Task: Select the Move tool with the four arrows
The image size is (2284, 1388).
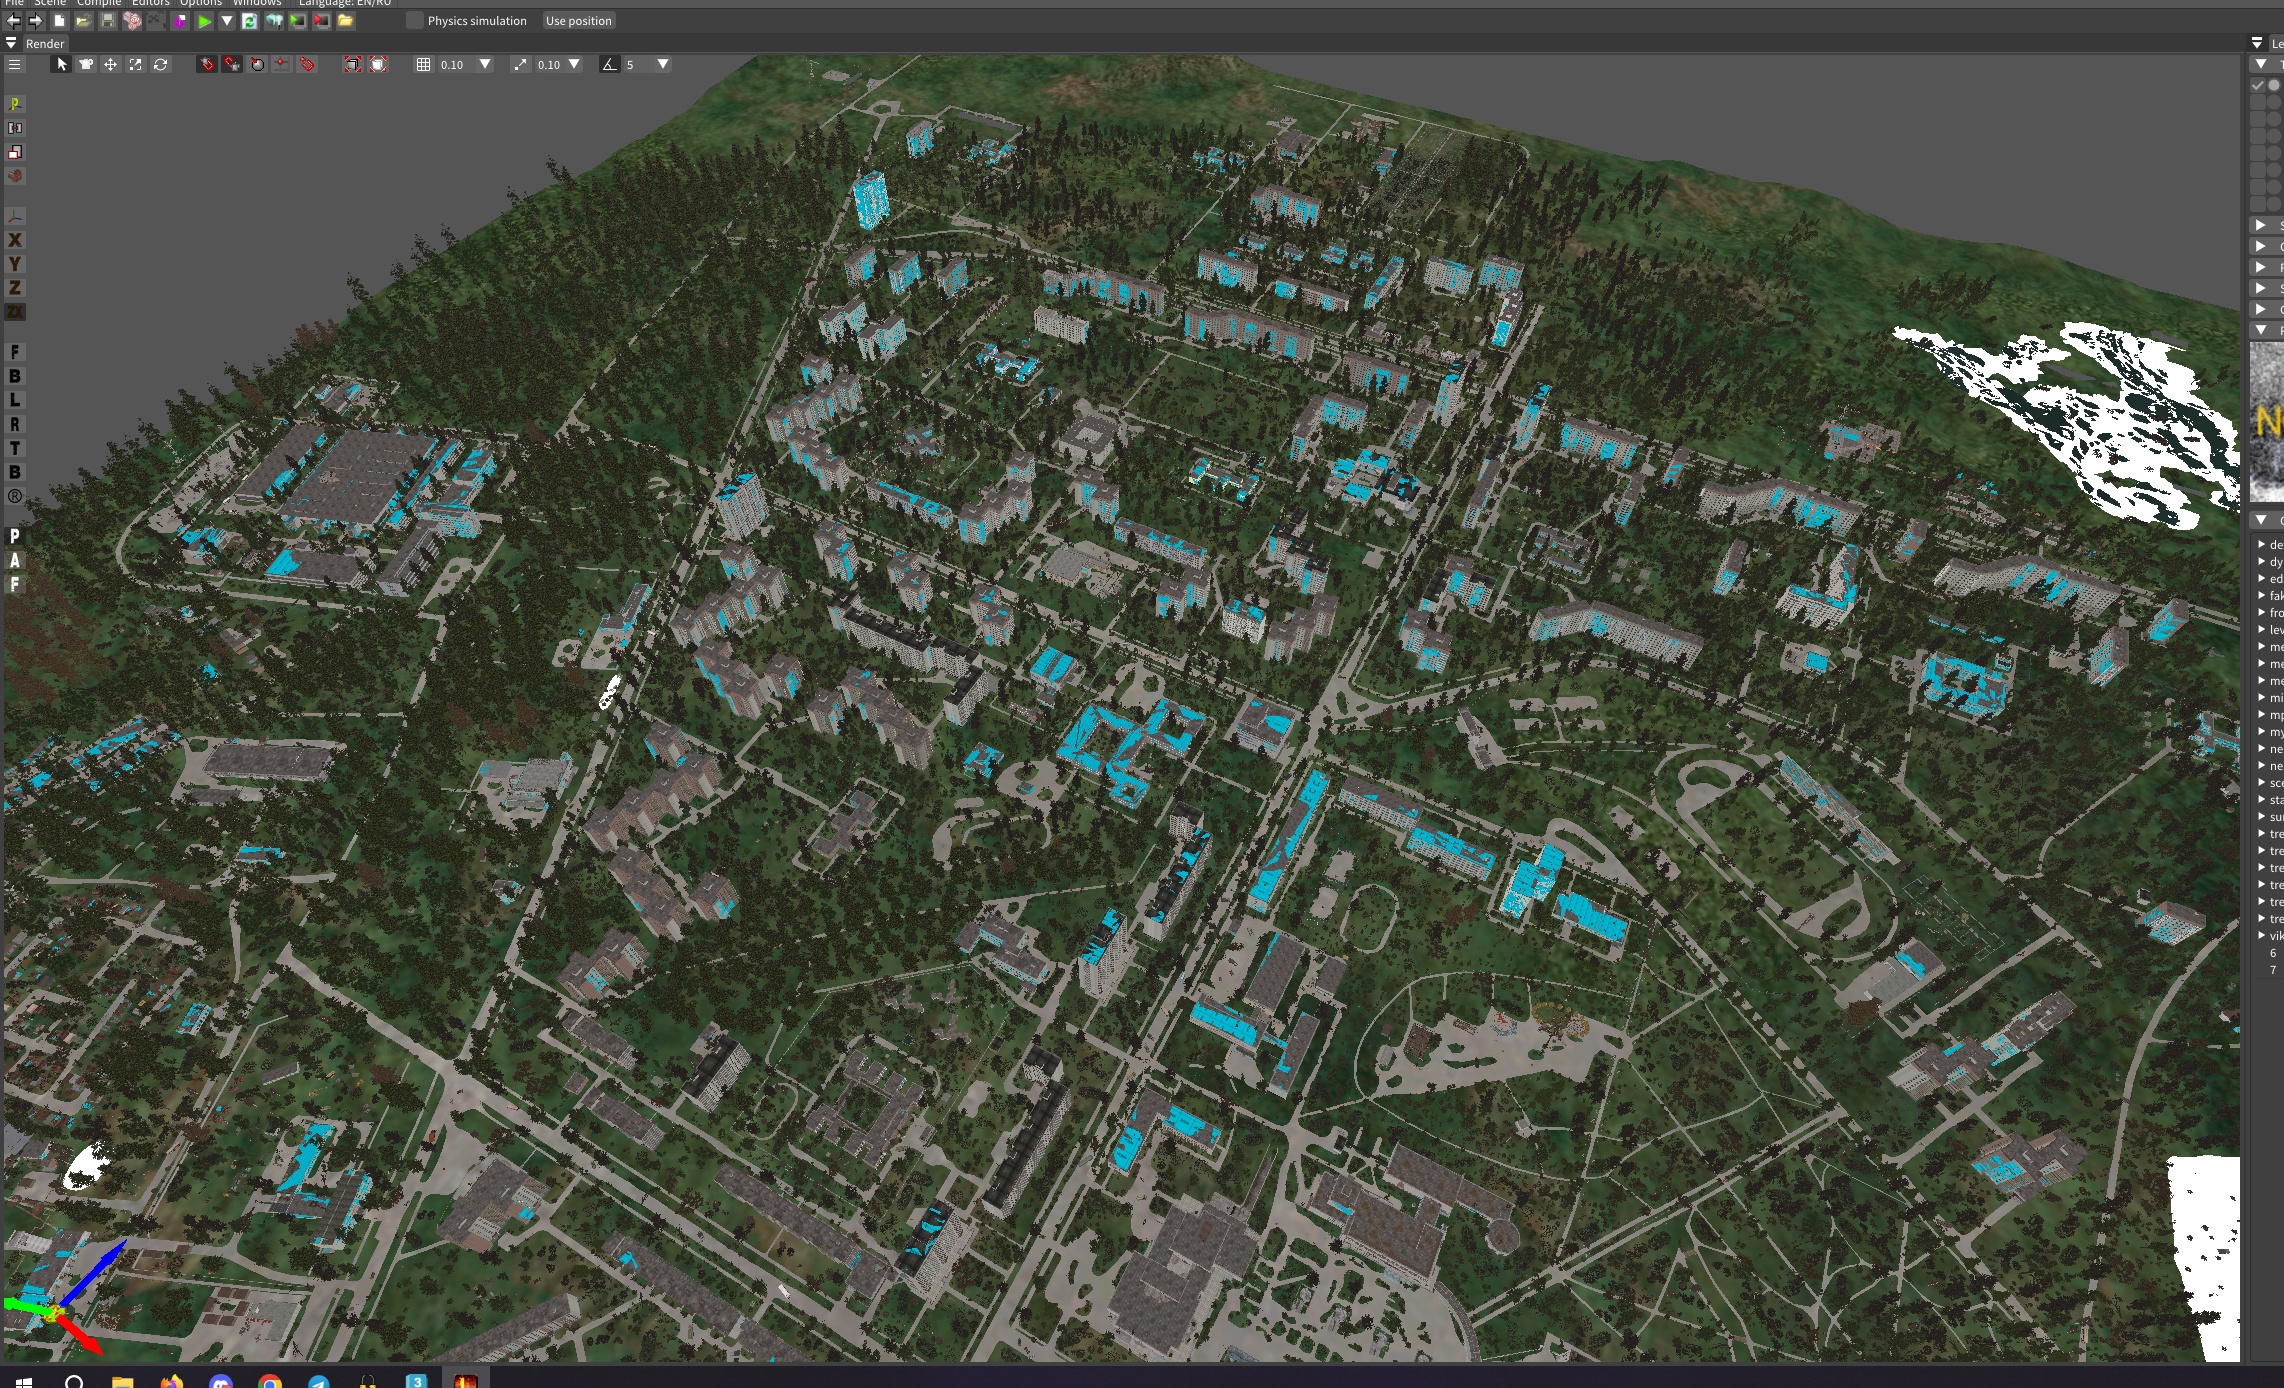Action: pos(111,64)
